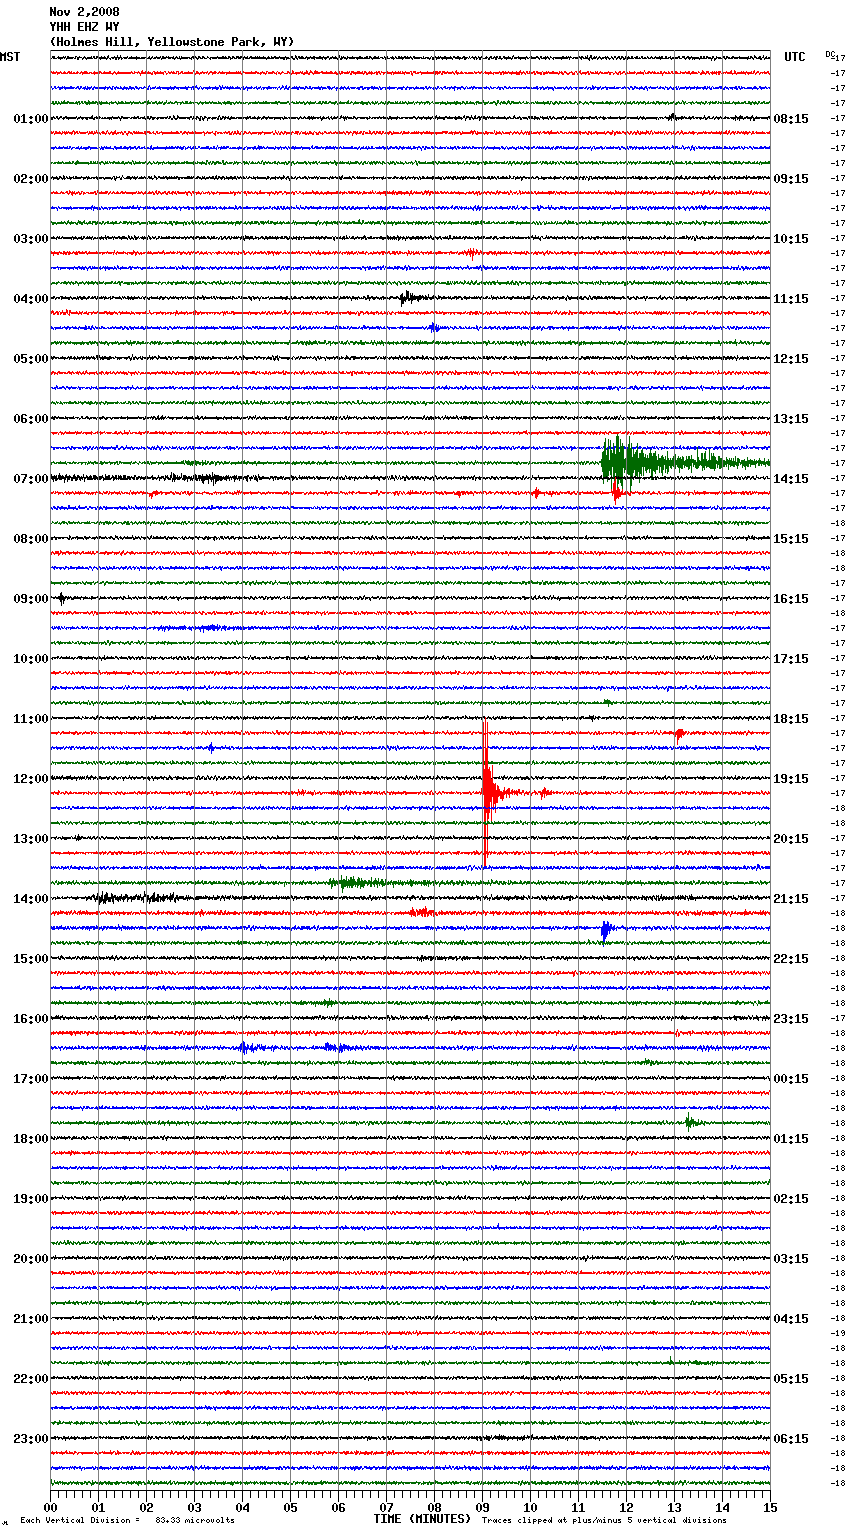This screenshot has height=1534, width=850.
Task: Click the blue event burst after 14:00
Action: [x=606, y=931]
